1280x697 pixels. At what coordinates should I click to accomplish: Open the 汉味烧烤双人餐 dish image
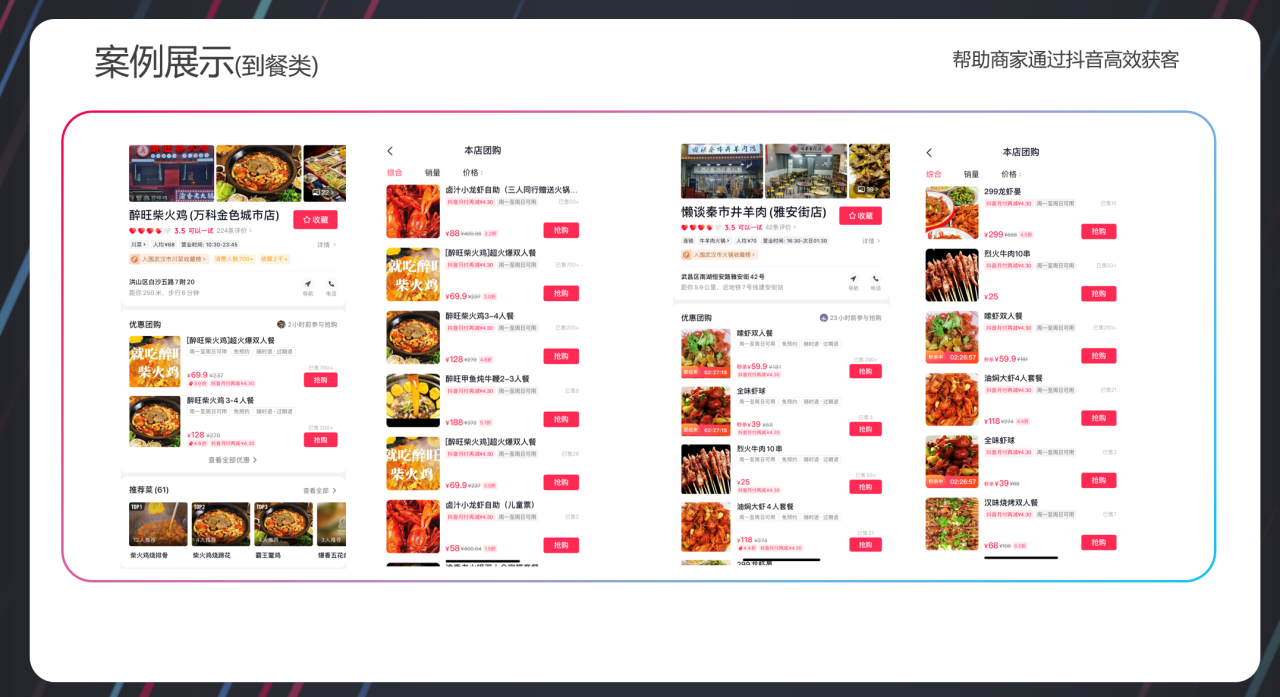pyautogui.click(x=952, y=524)
